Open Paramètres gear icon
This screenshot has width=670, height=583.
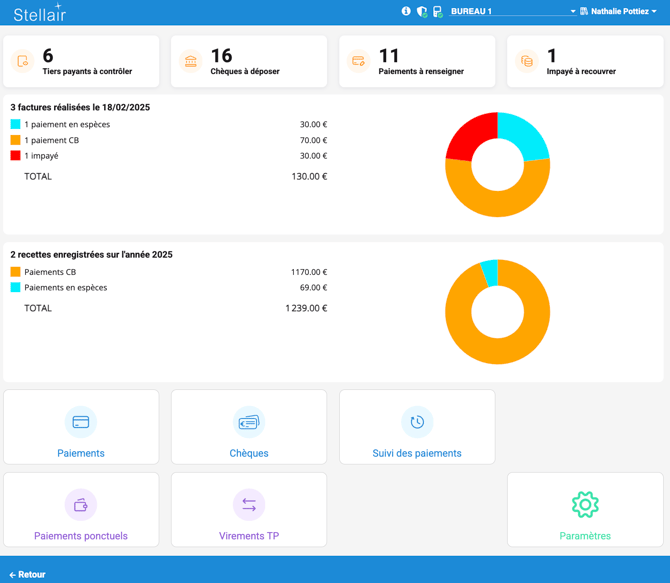585,505
